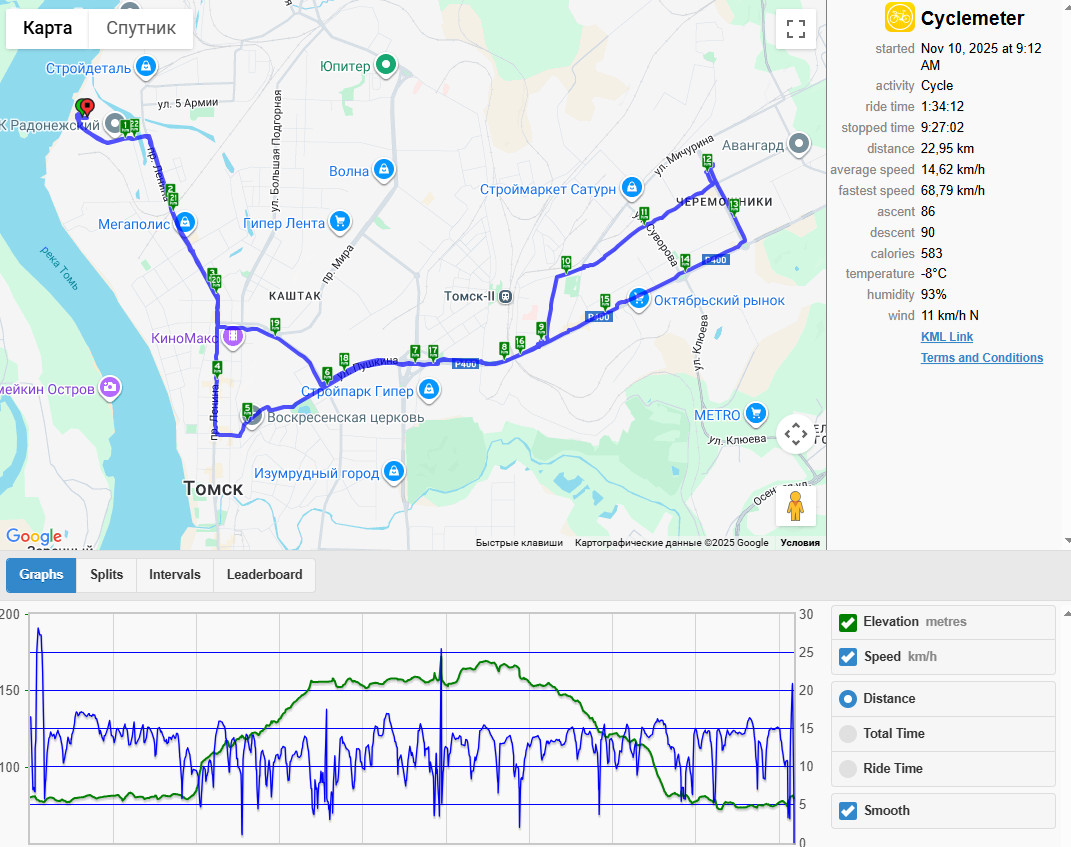Click kilometer 12 marker on route
This screenshot has height=847, width=1071.
[707, 162]
